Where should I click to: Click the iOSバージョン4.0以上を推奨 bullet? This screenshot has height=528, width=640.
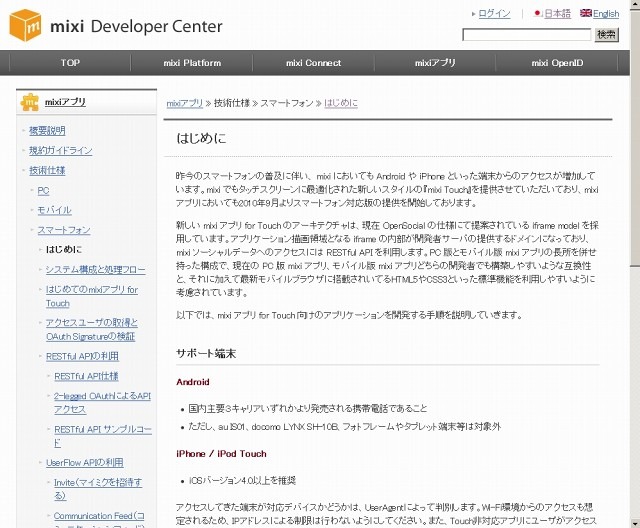242,481
